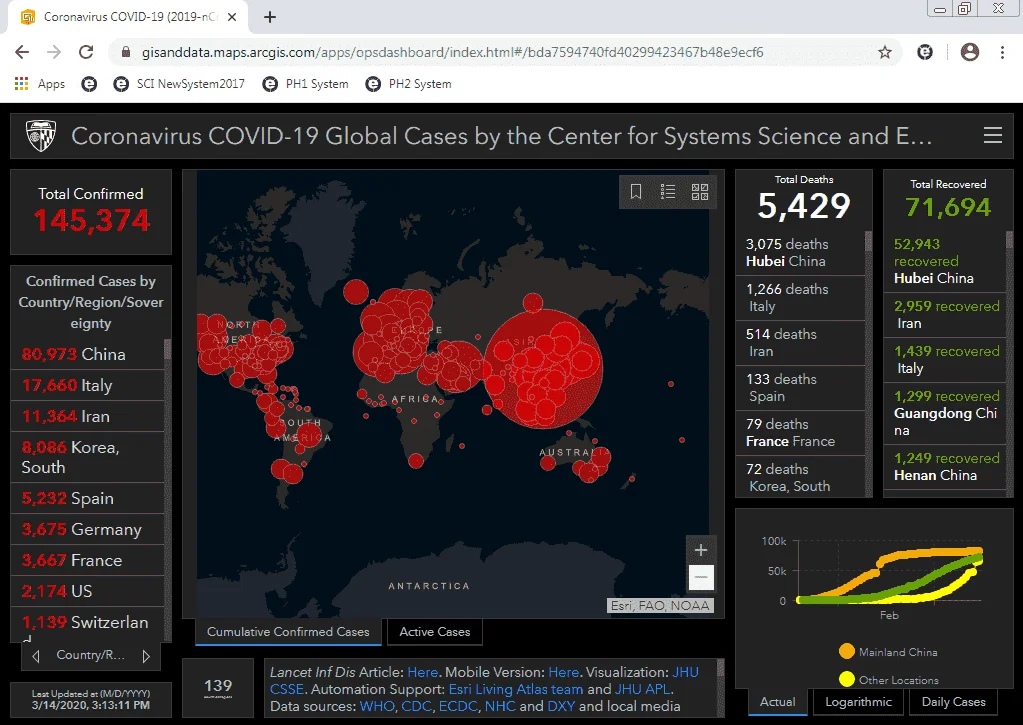Click 79 deaths France entry
Image resolution: width=1023 pixels, height=725 pixels.
pos(801,433)
